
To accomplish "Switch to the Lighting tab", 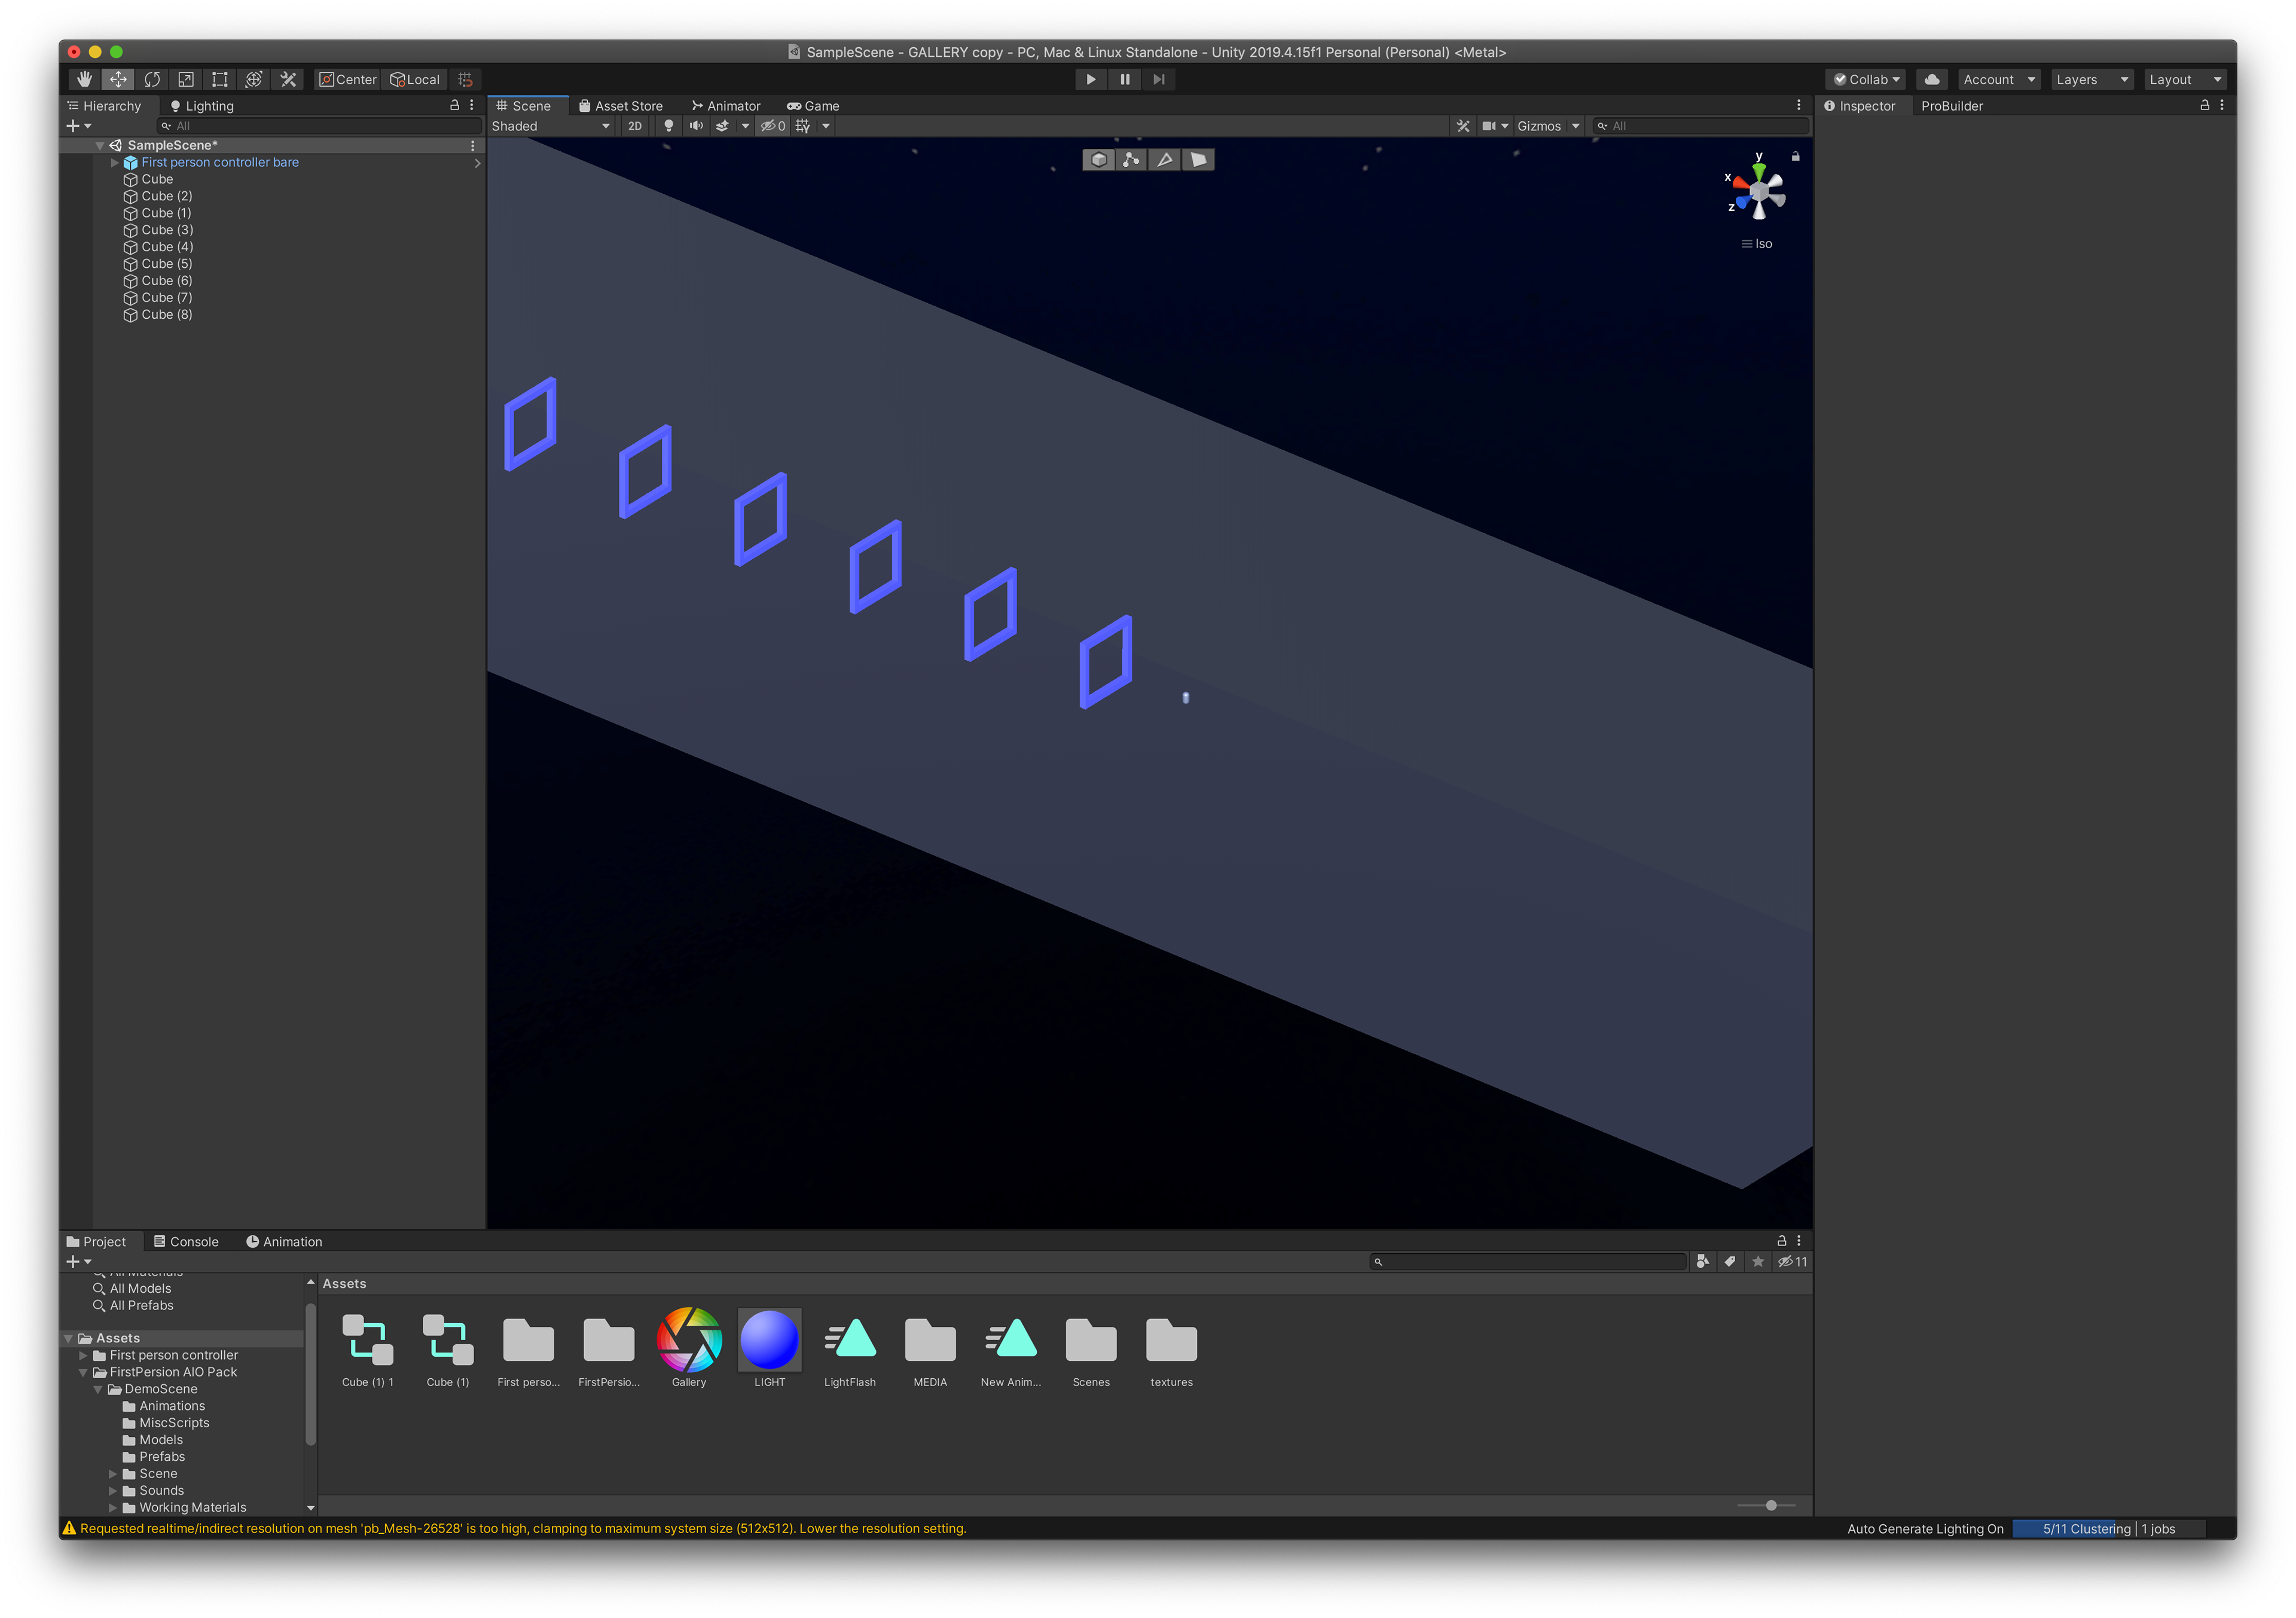I will click(201, 106).
